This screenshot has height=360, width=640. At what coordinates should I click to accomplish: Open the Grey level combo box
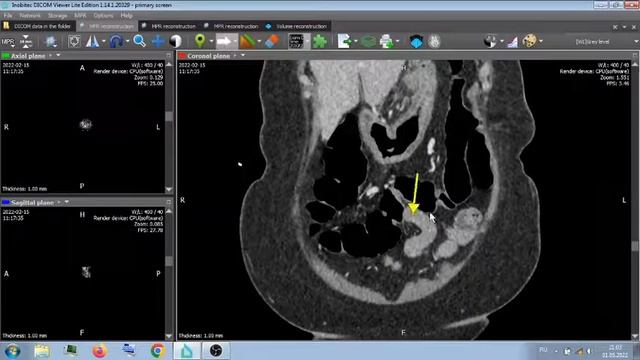point(603,42)
